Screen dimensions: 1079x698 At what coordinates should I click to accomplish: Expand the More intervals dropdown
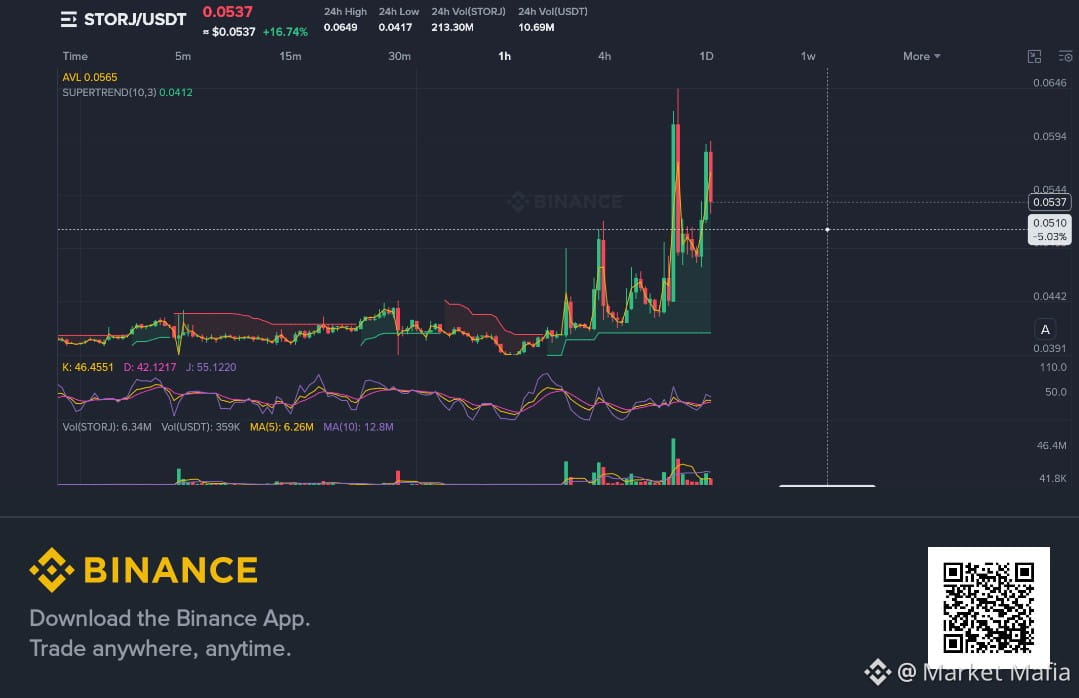tap(921, 56)
